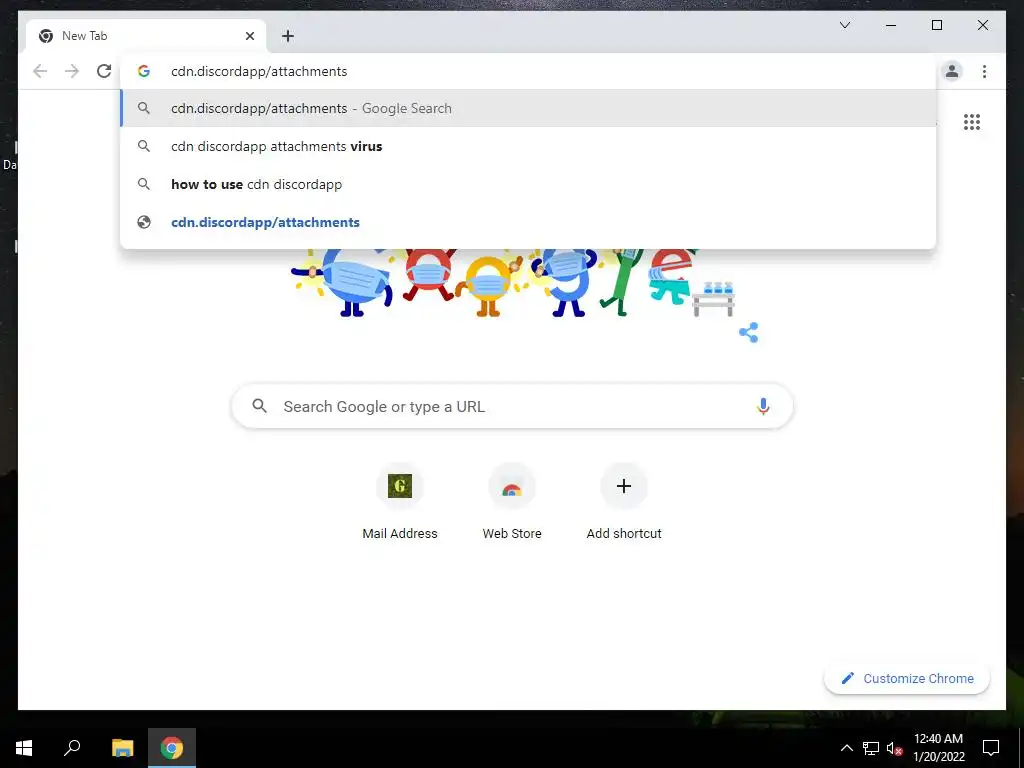
Task: Open the Chrome profile avatar icon
Action: 952,71
